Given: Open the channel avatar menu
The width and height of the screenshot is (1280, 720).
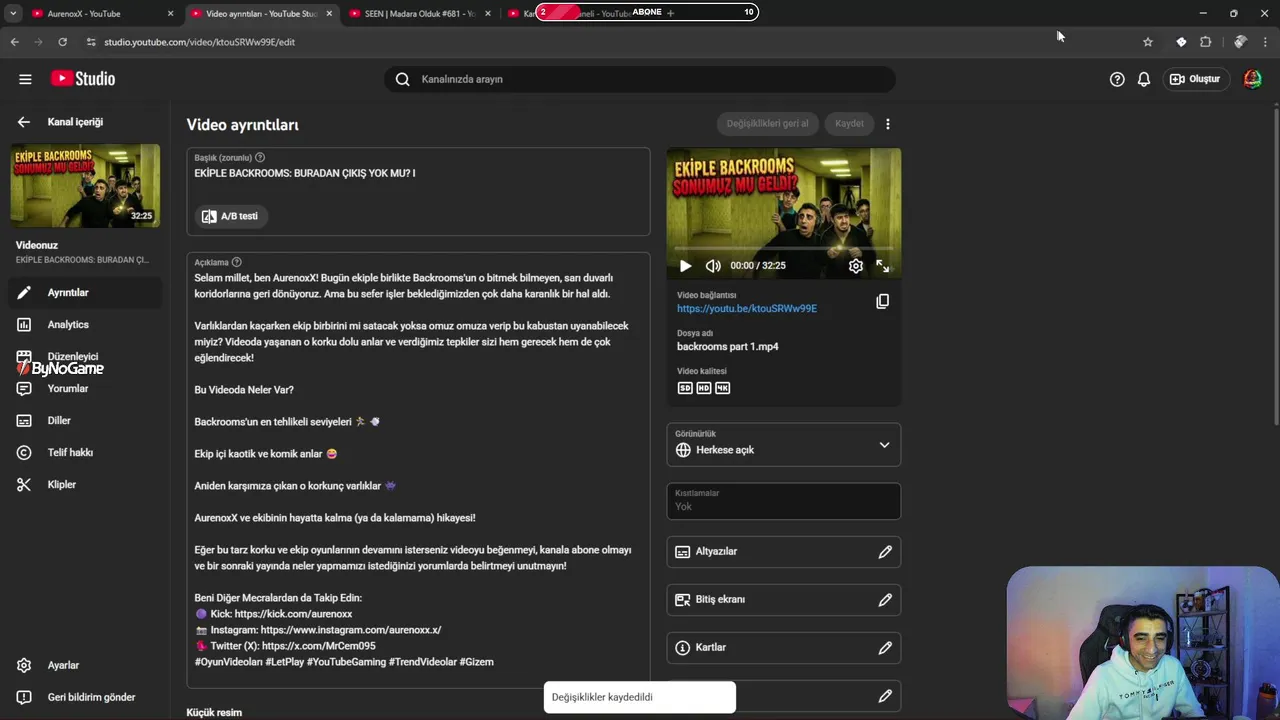Looking at the screenshot, I should [x=1252, y=79].
